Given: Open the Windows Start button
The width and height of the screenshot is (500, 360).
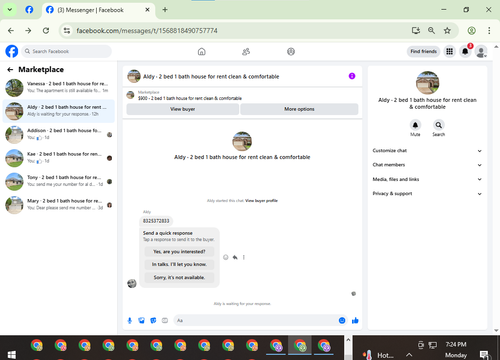Looking at the screenshot, I should point(12,354).
